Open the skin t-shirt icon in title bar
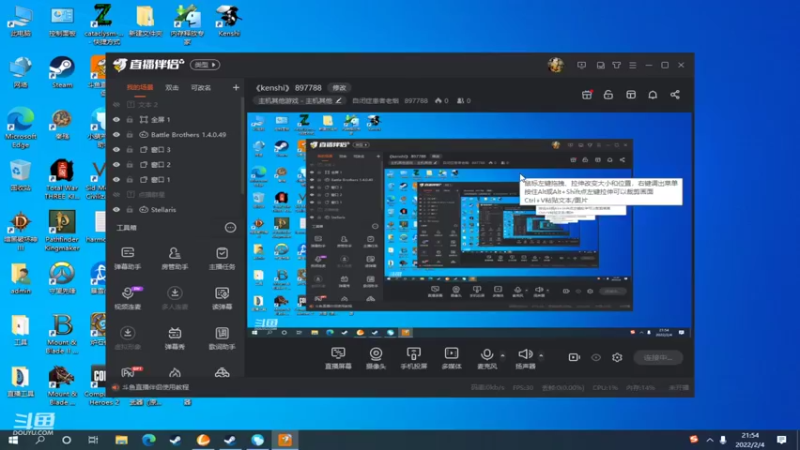This screenshot has height=450, width=800. [617, 65]
